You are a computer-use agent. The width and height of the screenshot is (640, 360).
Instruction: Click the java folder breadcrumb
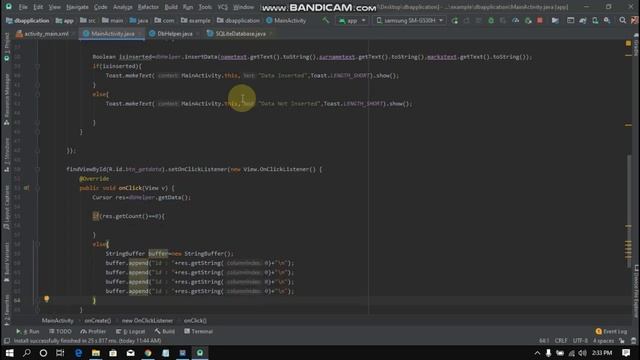[139, 20]
